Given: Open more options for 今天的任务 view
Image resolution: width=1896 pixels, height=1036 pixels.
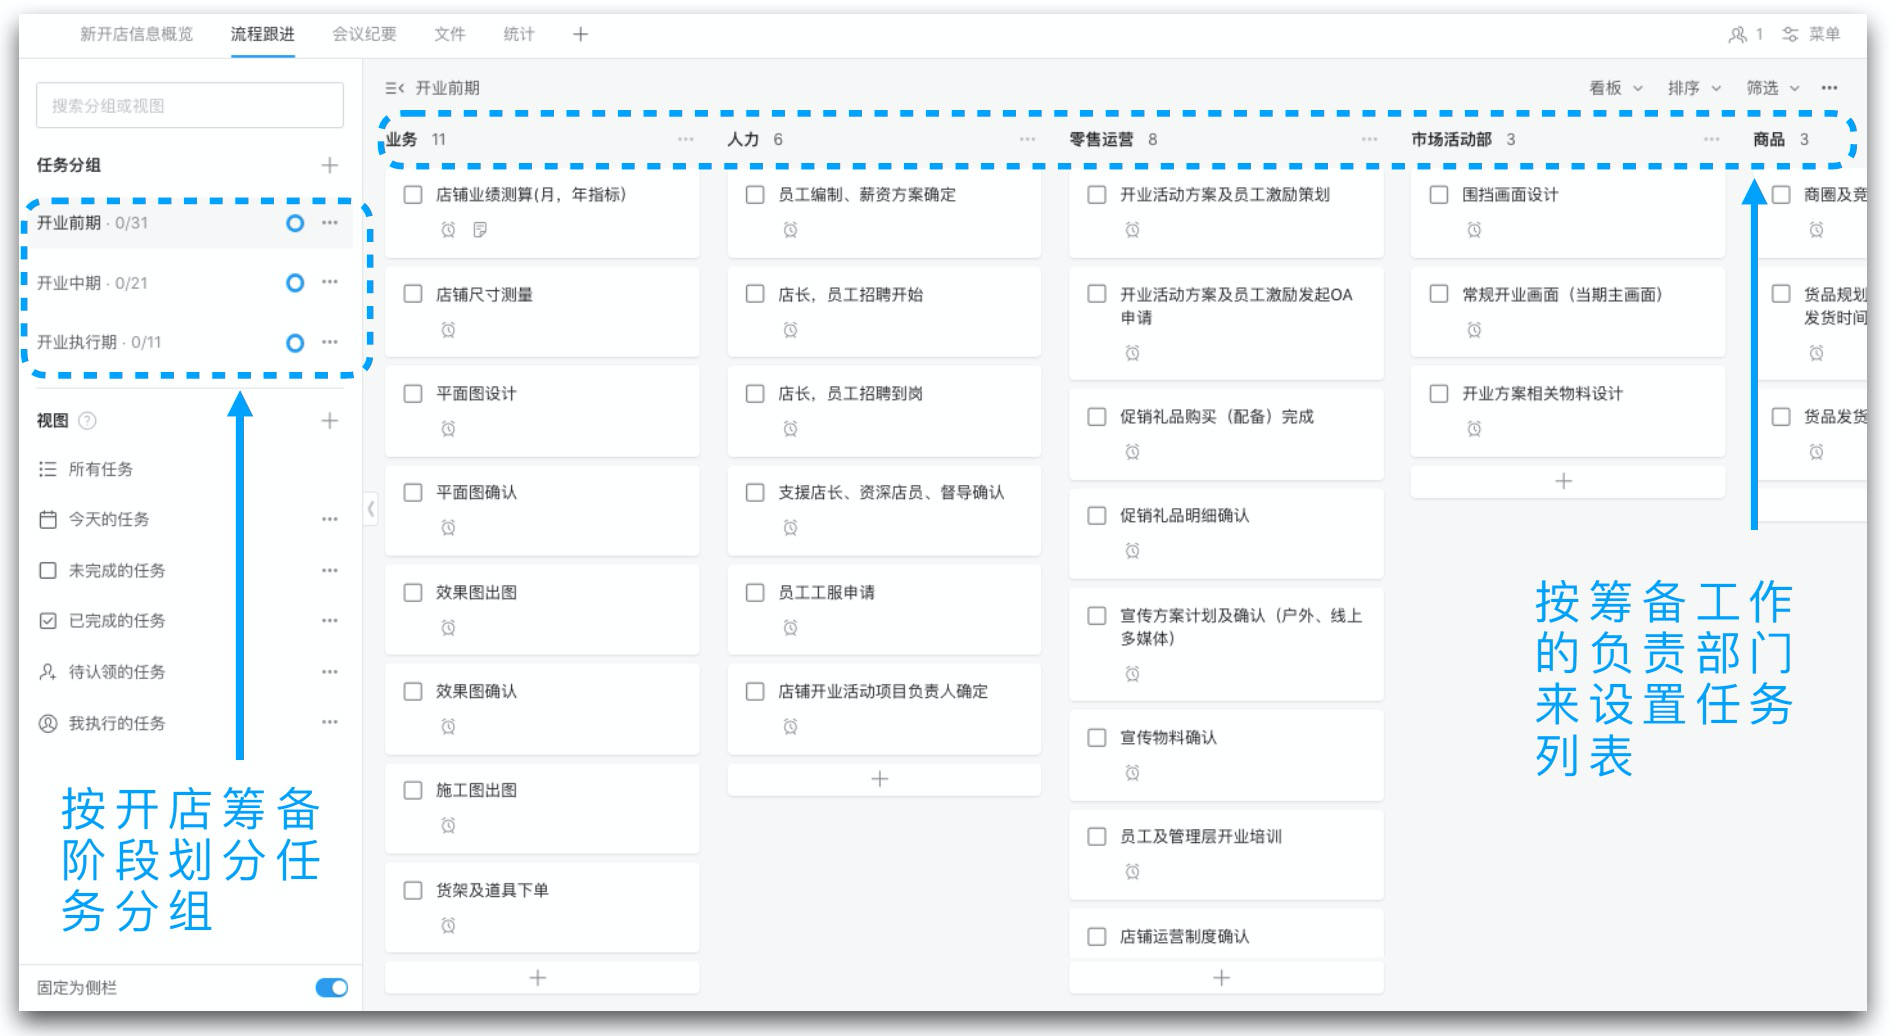Looking at the screenshot, I should (x=330, y=519).
